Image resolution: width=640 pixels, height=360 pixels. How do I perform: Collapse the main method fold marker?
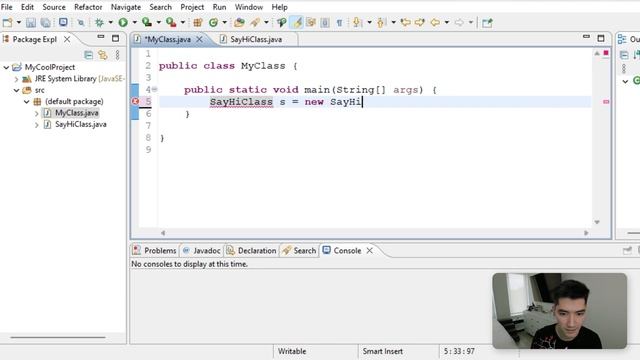coord(155,89)
